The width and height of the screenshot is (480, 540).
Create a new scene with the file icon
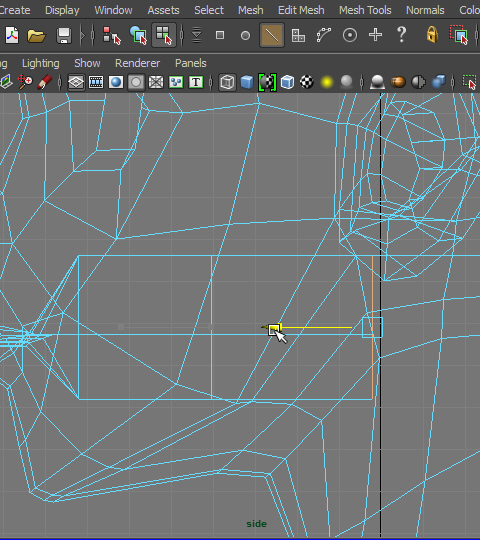click(12, 35)
